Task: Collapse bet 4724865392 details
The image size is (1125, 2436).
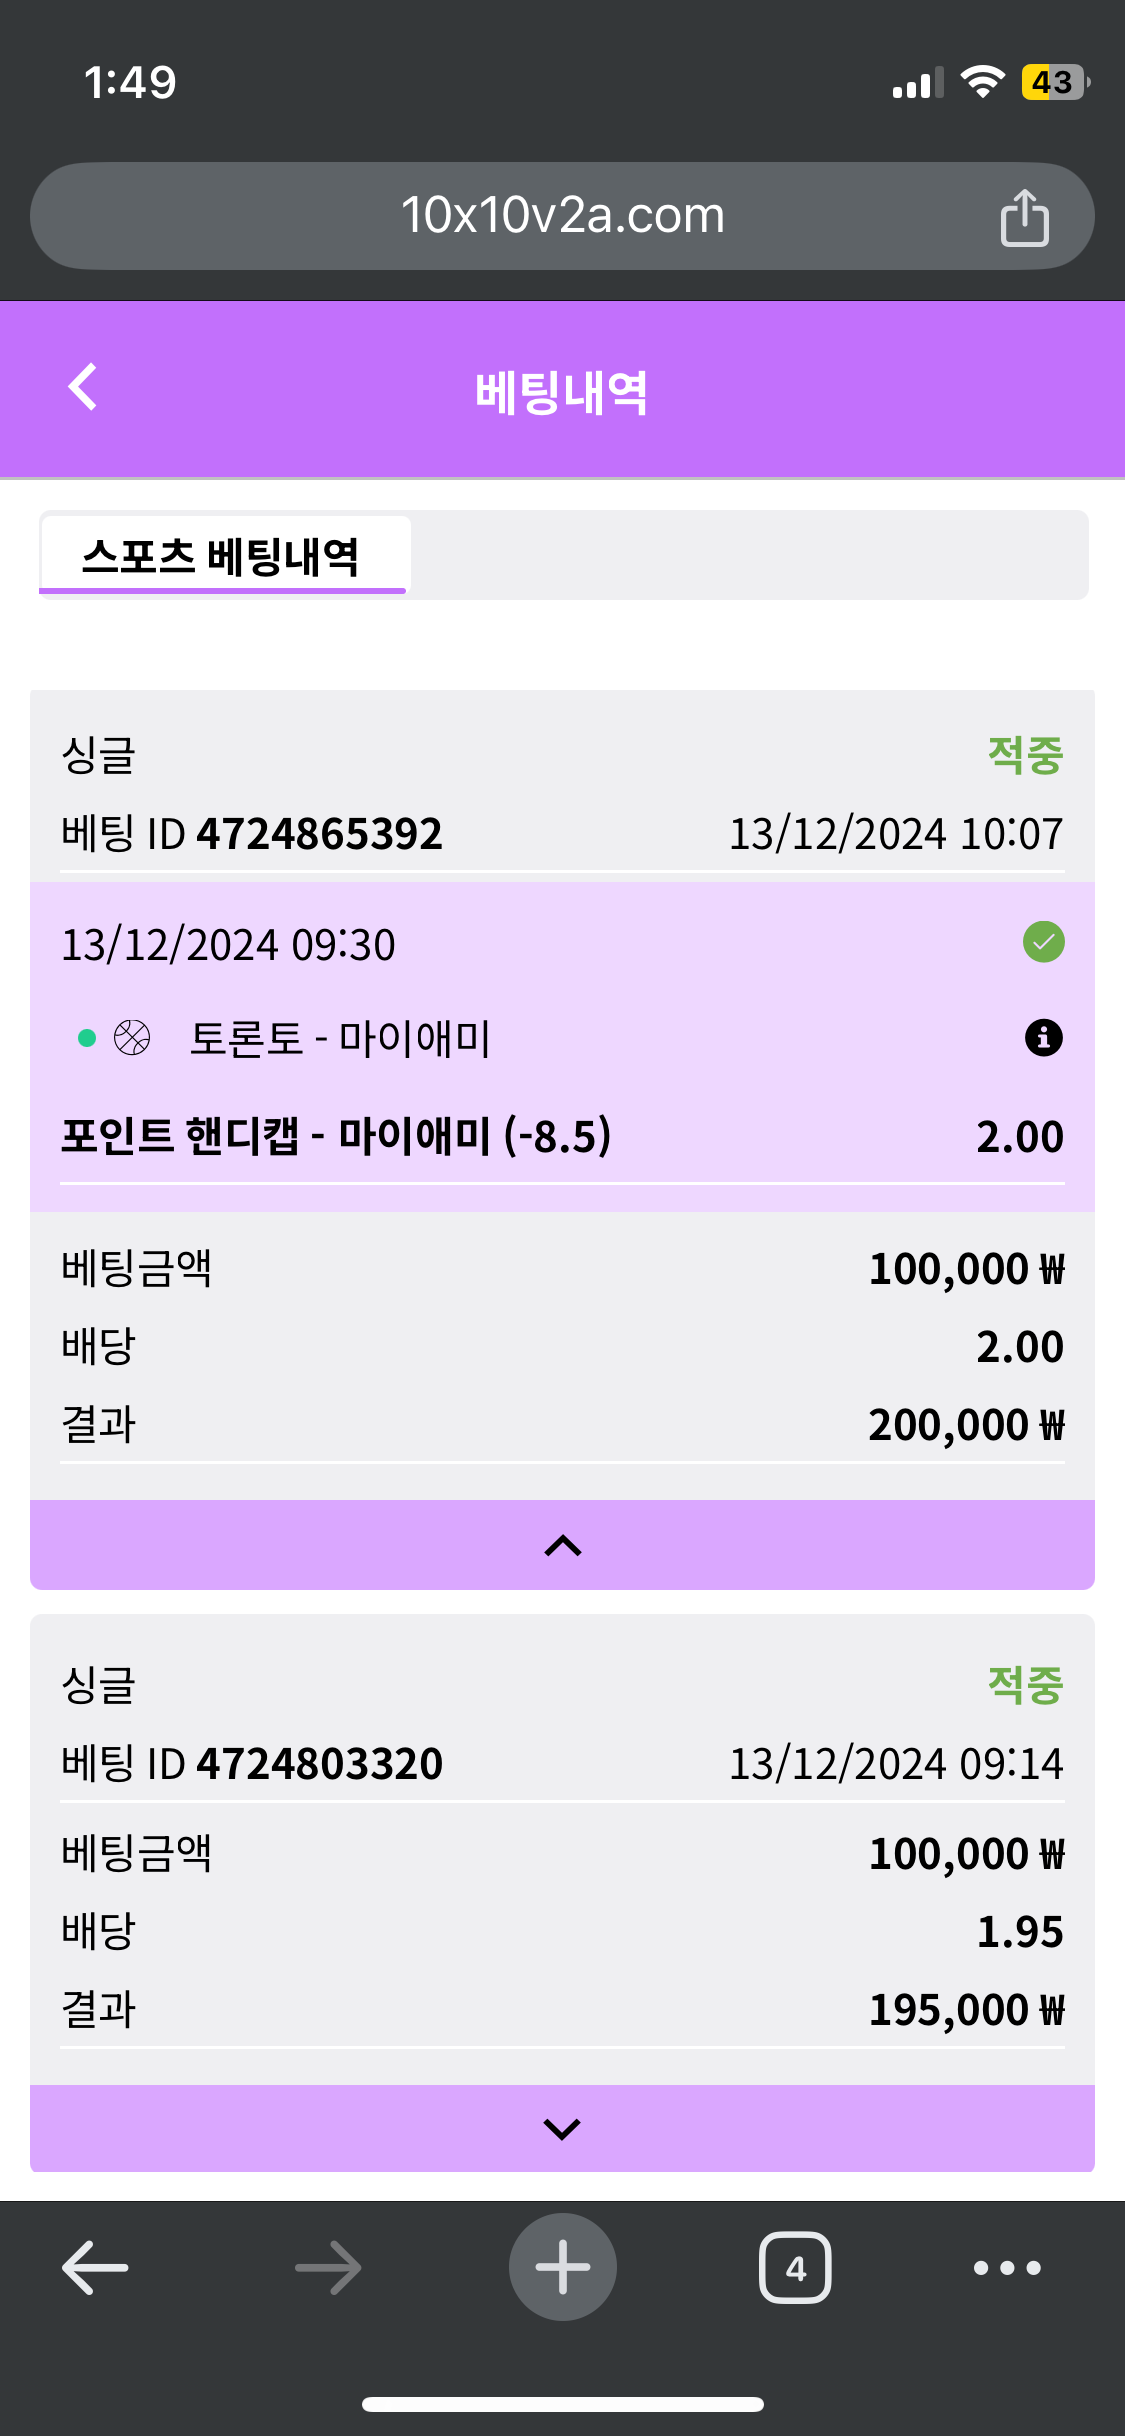Action: coord(562,1545)
